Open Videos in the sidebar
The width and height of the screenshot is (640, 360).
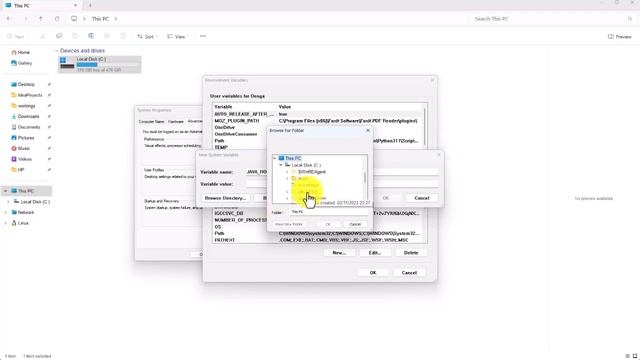(21, 159)
